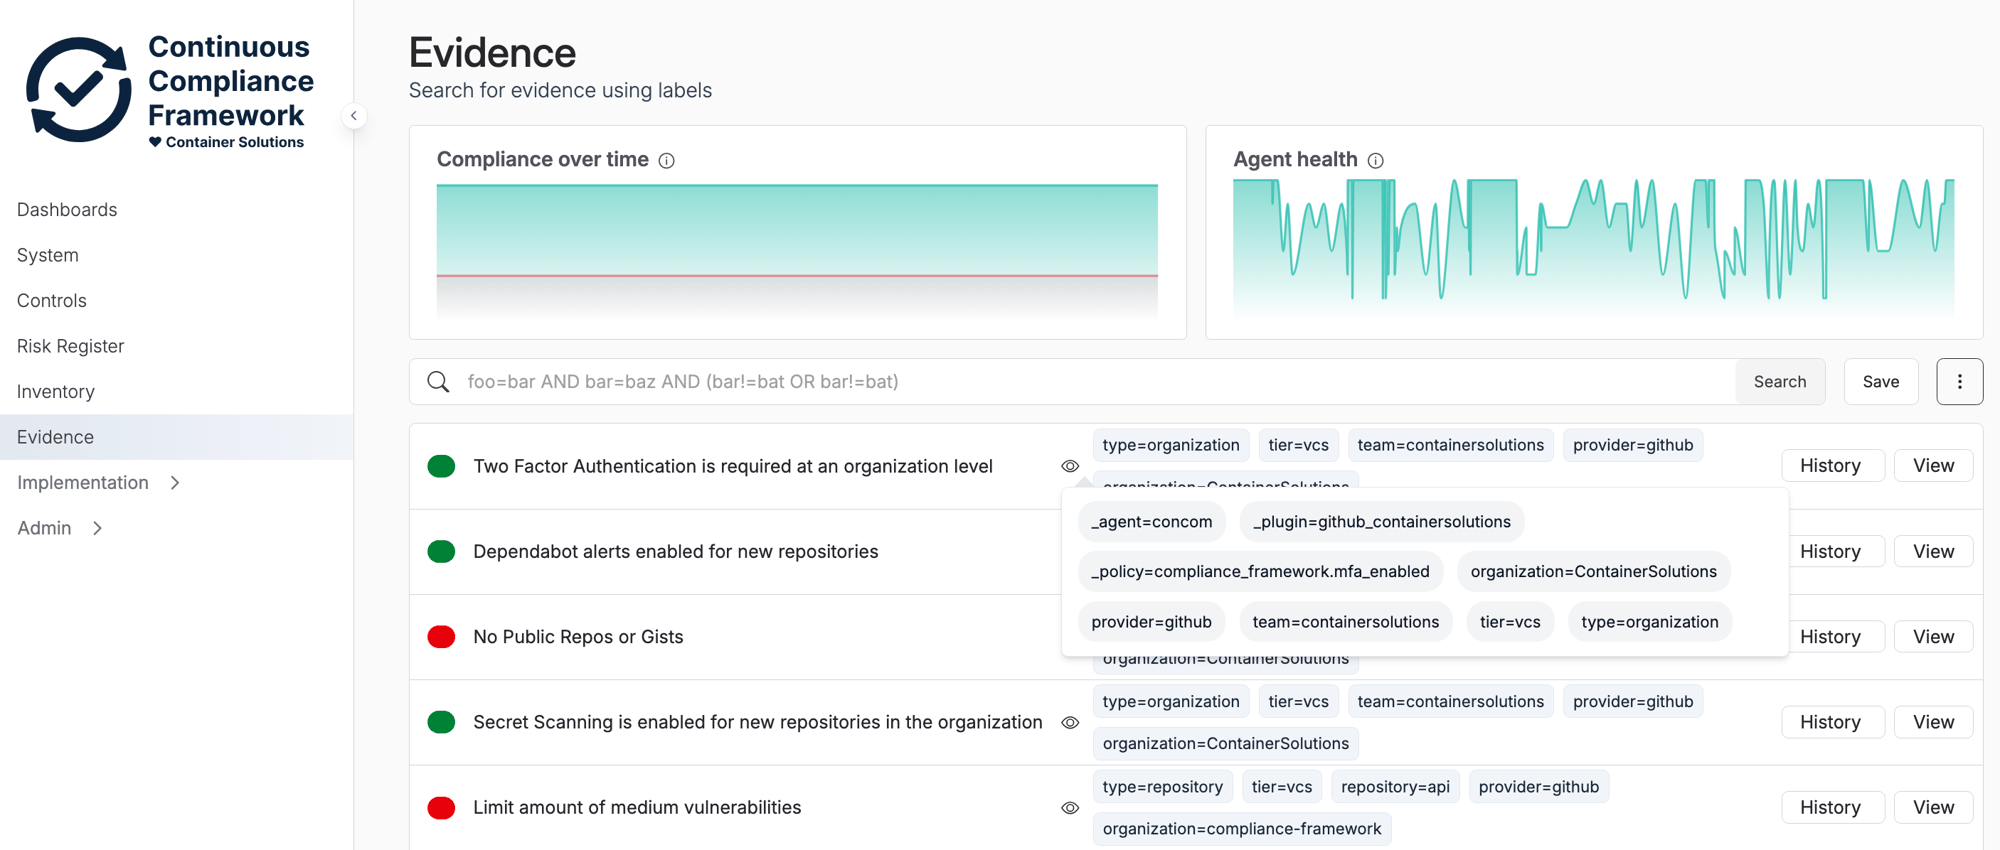Click the Search button
The image size is (2000, 850).
pos(1780,382)
